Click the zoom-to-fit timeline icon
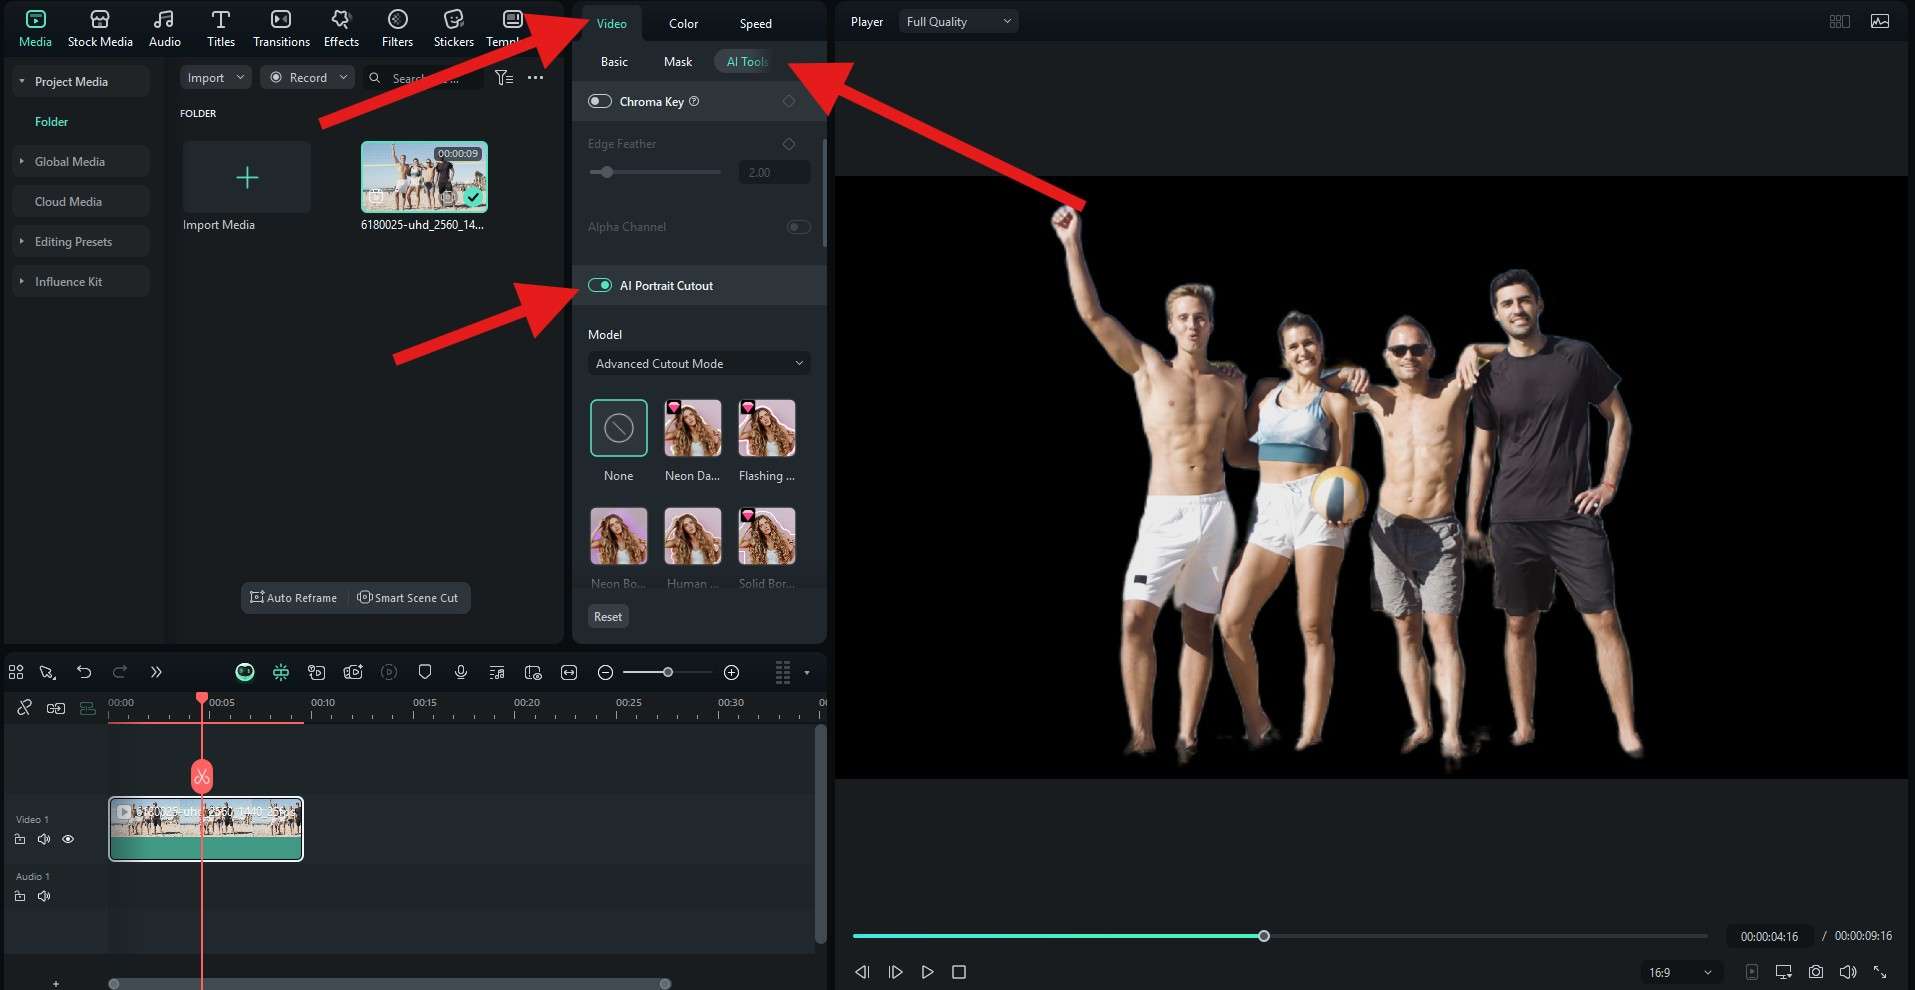This screenshot has width=1915, height=990. (x=569, y=672)
